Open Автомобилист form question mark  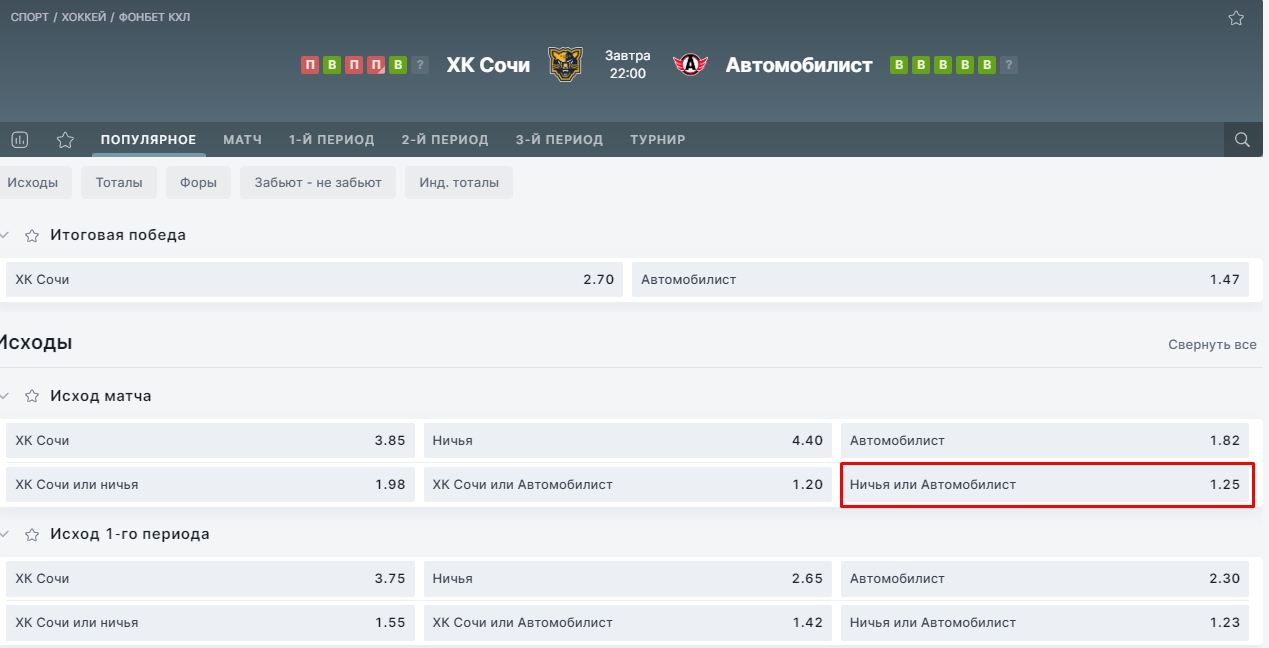(x=1009, y=65)
